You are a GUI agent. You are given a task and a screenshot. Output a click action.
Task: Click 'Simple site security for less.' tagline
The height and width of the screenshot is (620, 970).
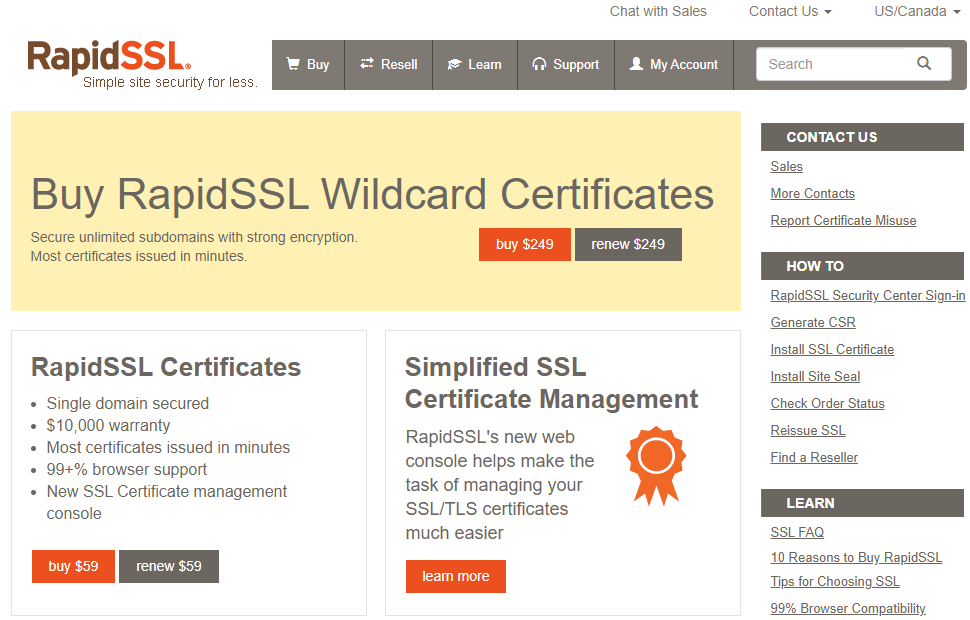[x=170, y=82]
